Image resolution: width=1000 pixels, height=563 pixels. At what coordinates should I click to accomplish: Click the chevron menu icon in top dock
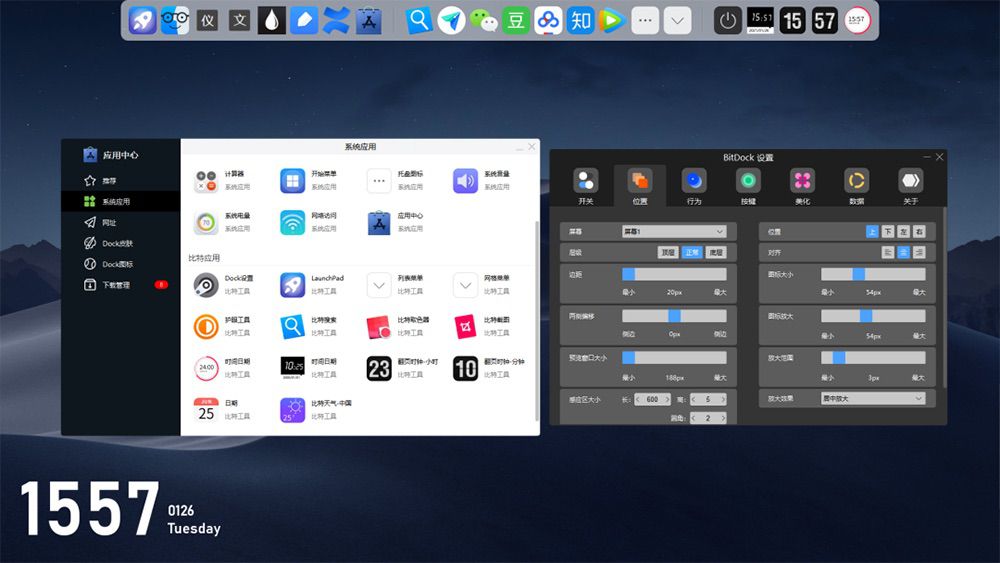tap(677, 21)
